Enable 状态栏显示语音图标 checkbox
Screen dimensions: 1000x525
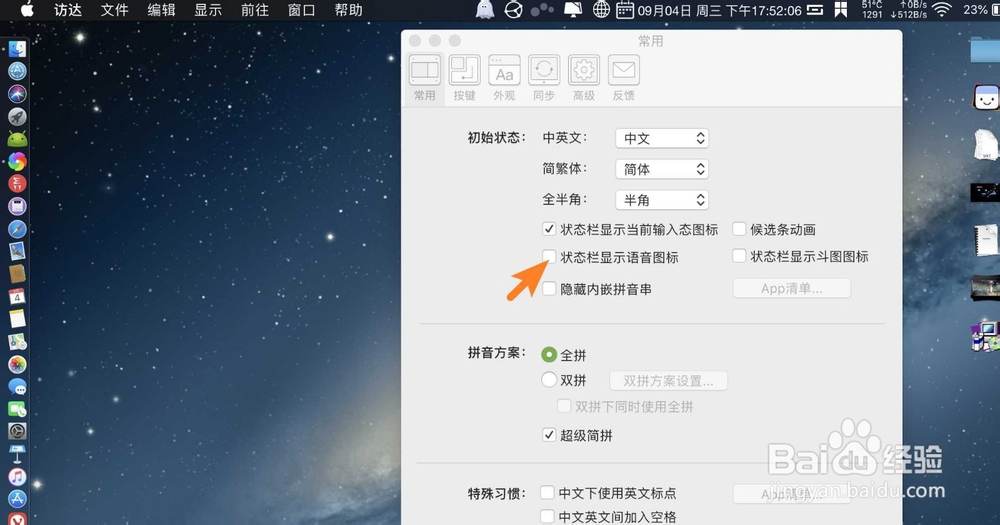[548, 256]
